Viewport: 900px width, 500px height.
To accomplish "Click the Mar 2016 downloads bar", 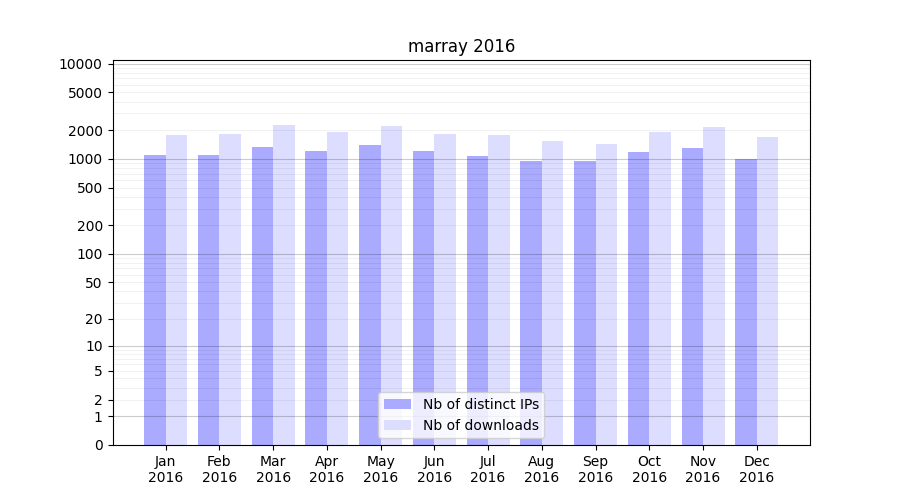I will click(284, 285).
